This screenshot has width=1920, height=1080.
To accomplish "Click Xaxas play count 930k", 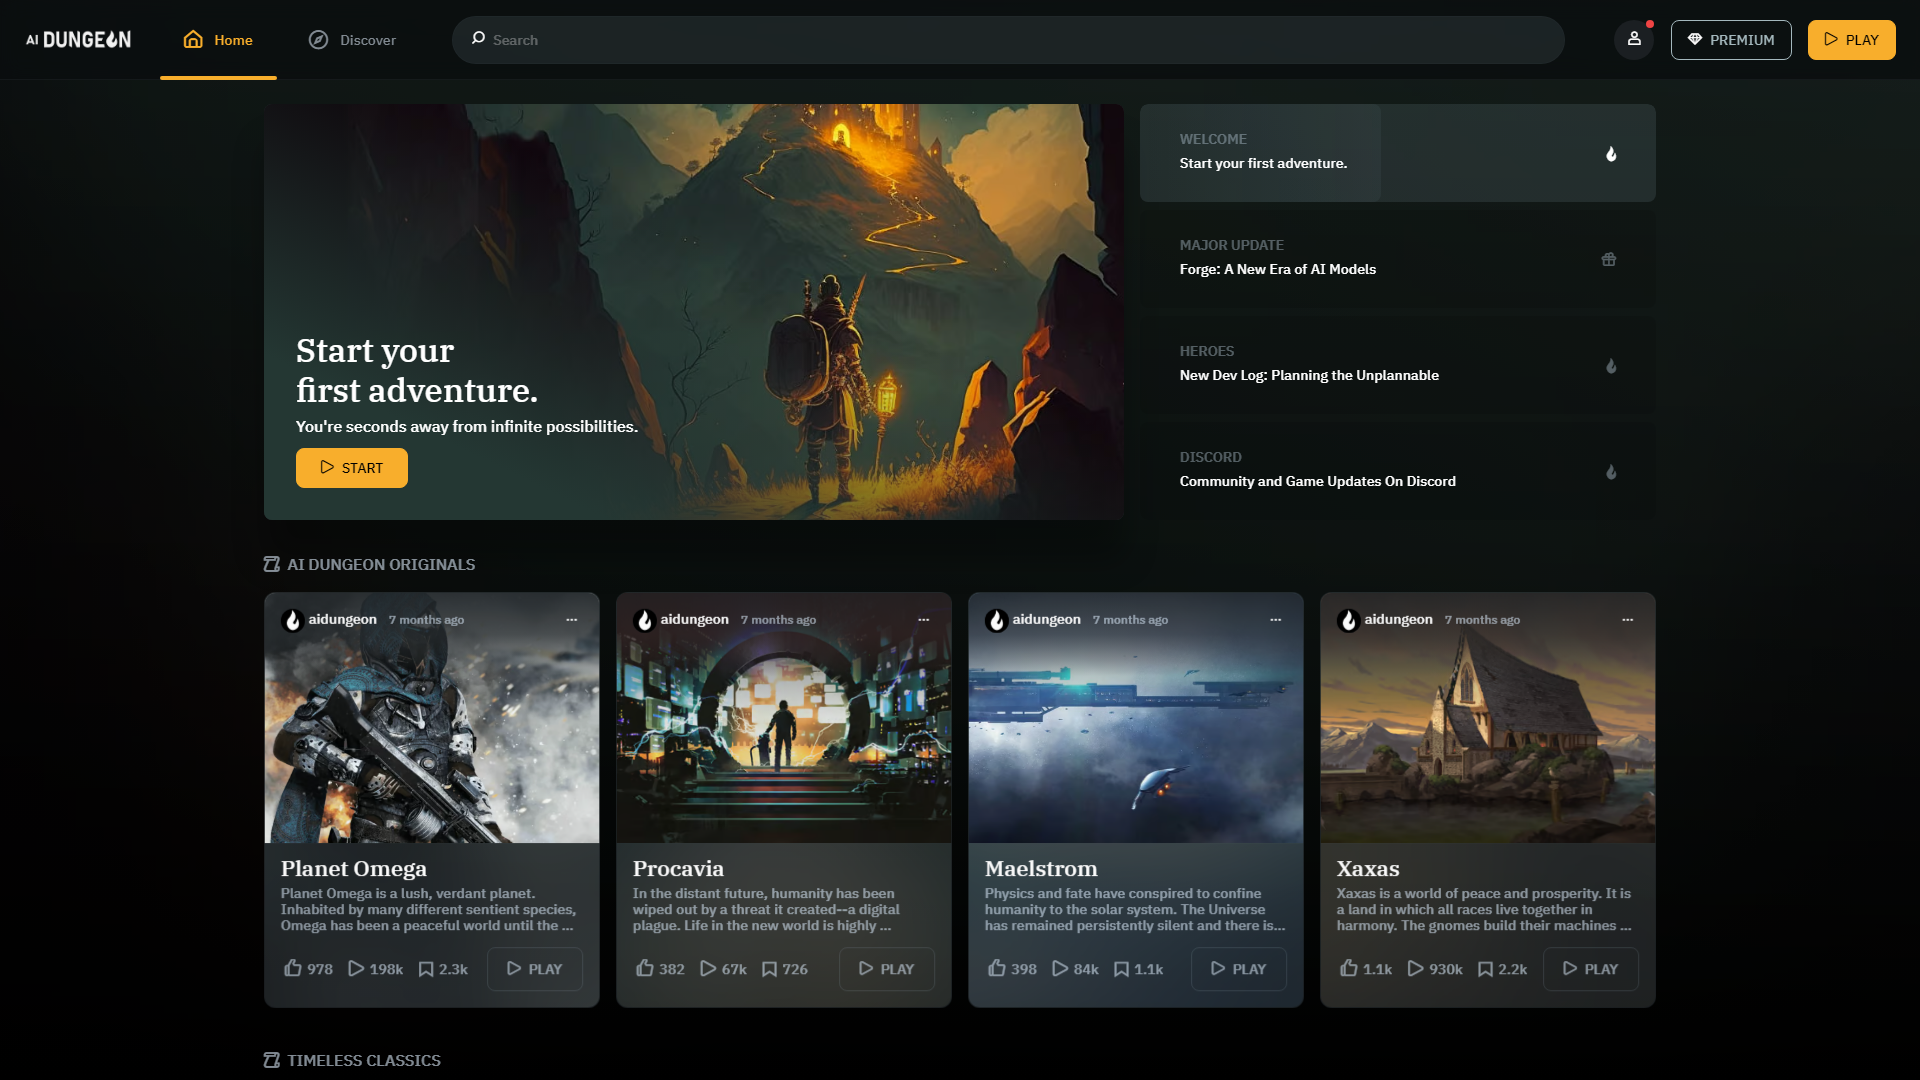I will click(1435, 968).
